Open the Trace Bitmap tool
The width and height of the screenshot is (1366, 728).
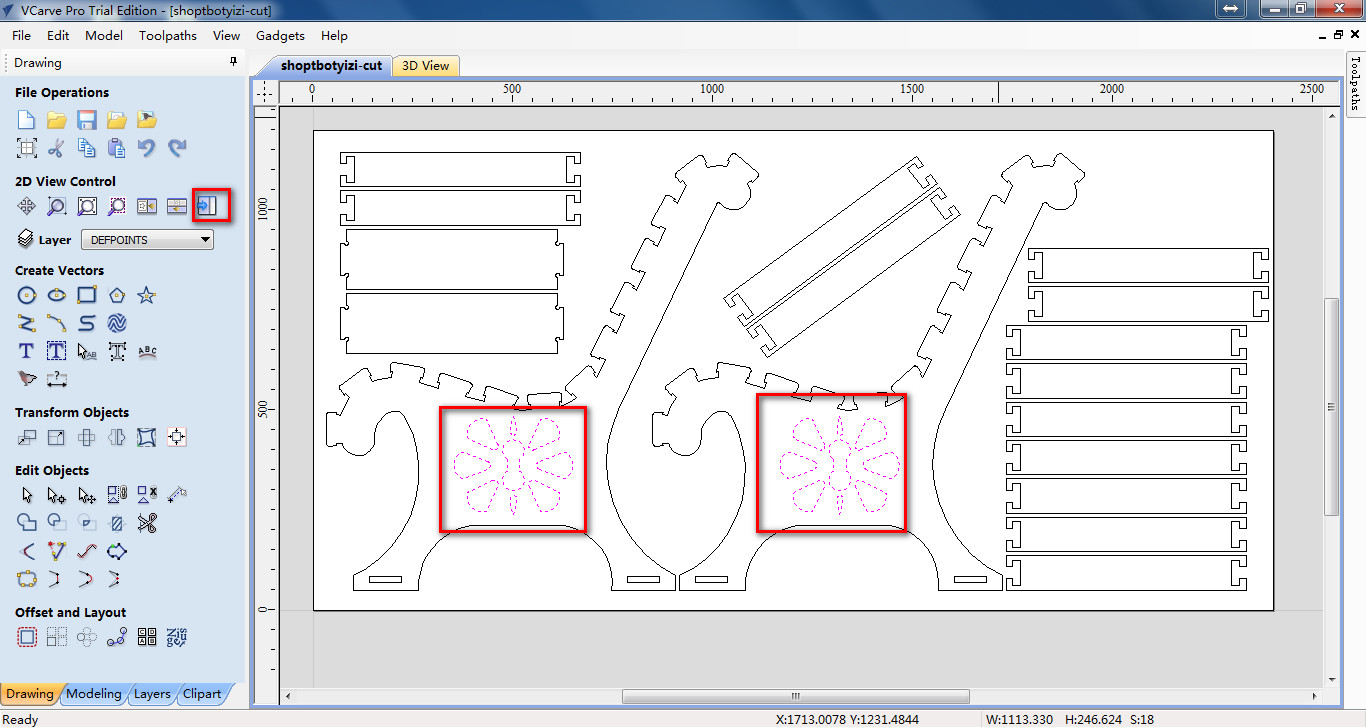27,379
